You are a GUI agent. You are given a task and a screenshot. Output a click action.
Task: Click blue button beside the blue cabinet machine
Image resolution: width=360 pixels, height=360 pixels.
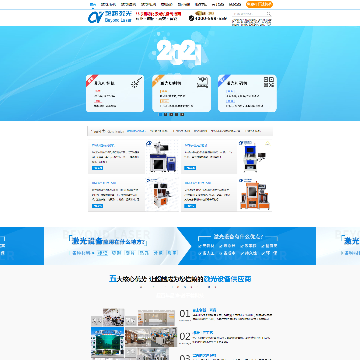[x=190, y=168]
